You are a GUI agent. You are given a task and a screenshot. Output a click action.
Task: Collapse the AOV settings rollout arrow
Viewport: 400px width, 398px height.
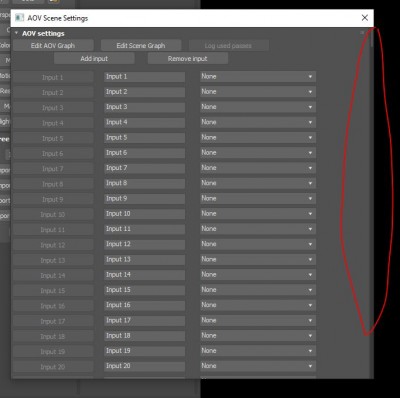coord(16,33)
